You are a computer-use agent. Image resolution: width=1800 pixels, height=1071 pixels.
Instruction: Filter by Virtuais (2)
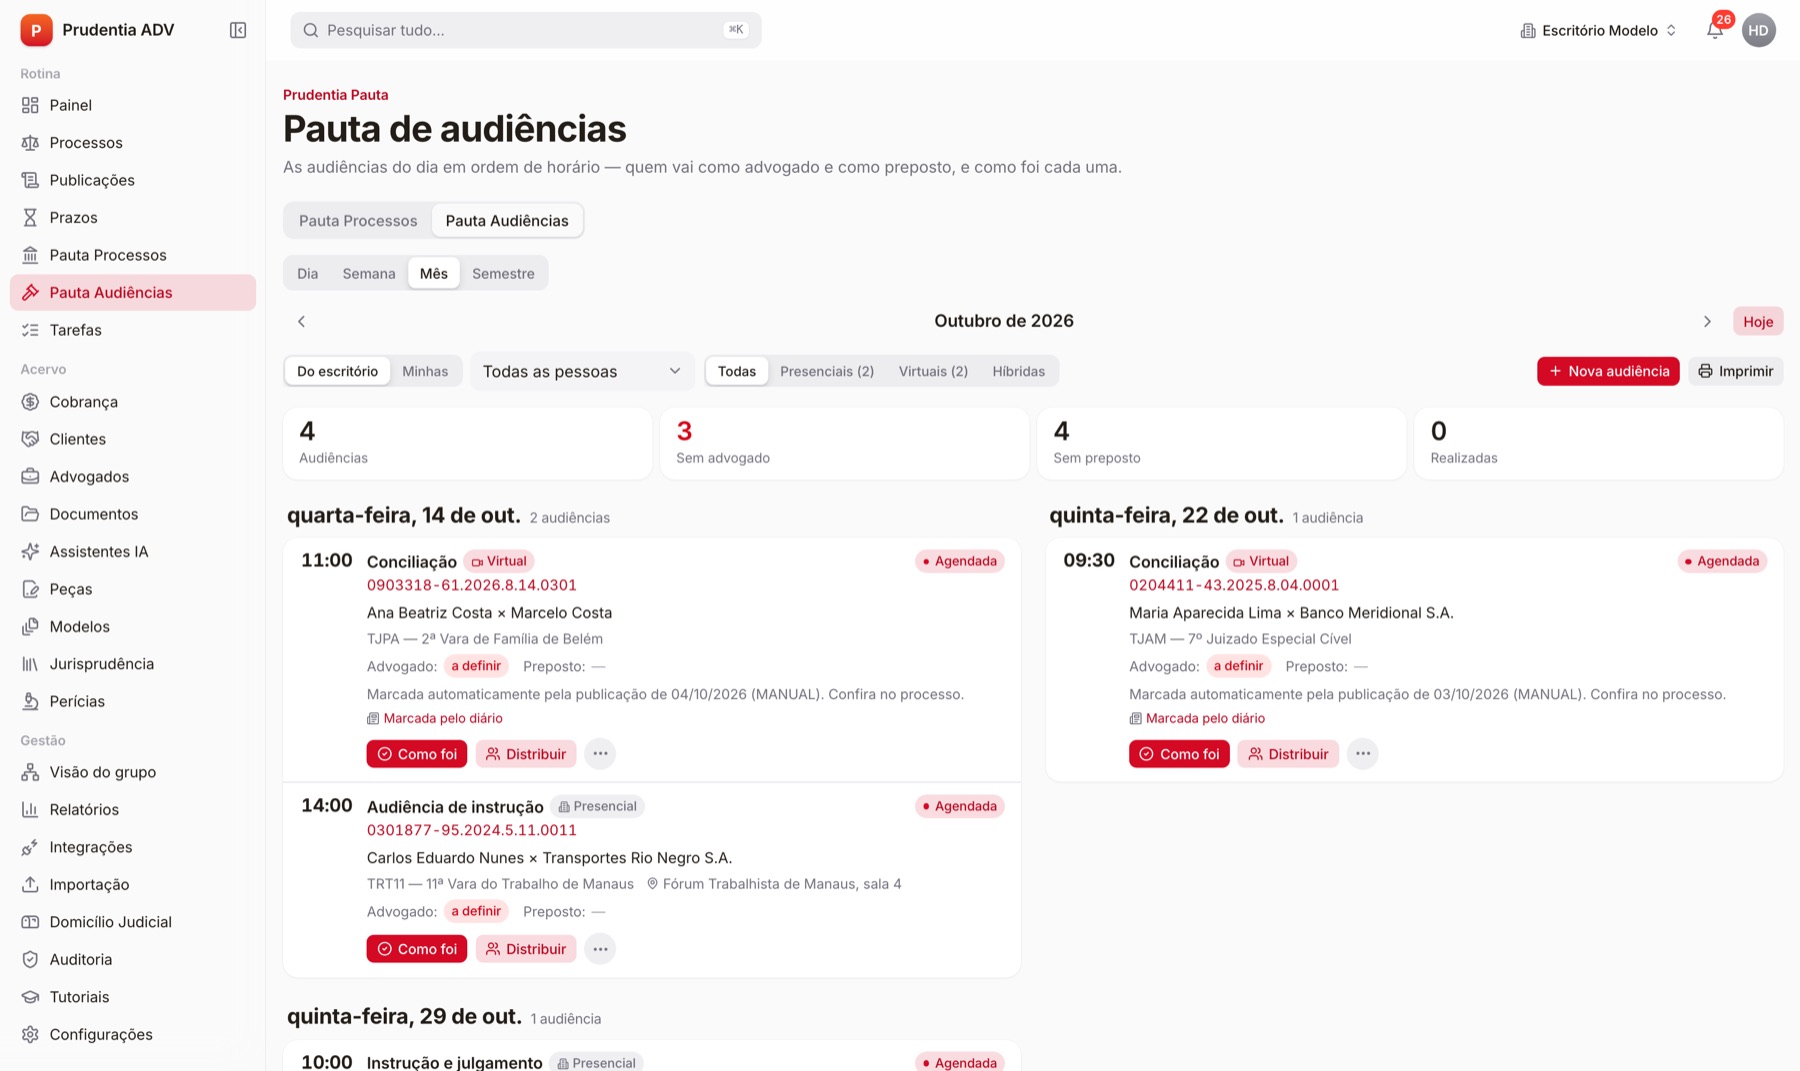tap(933, 371)
